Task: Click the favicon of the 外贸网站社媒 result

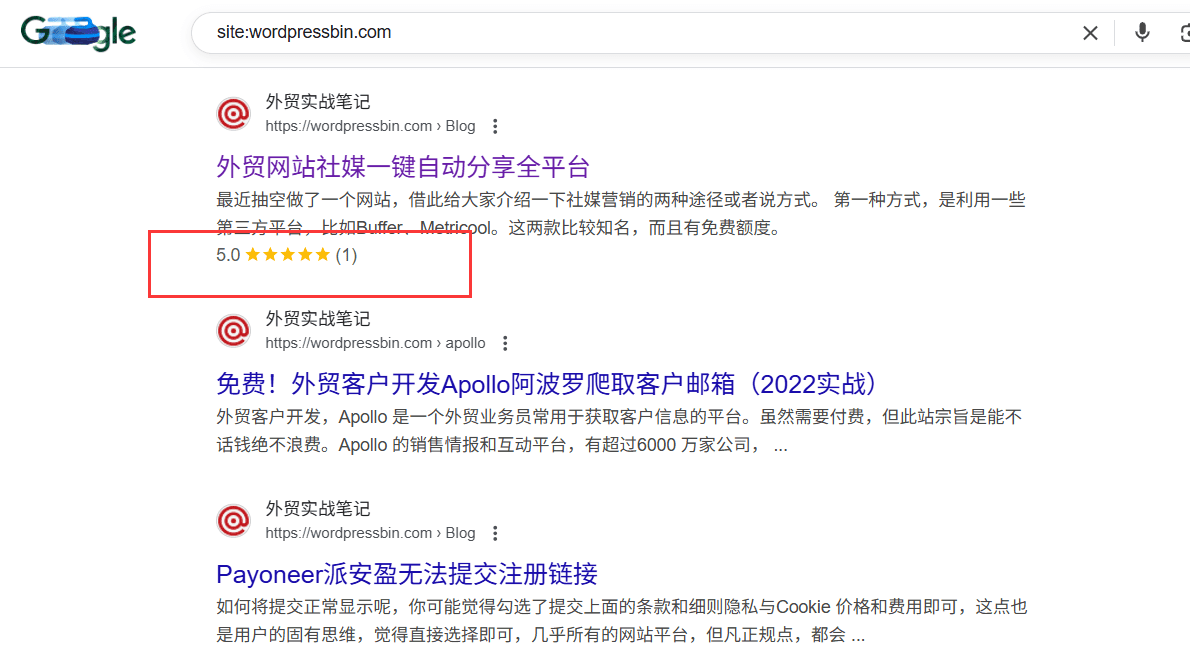Action: (234, 114)
